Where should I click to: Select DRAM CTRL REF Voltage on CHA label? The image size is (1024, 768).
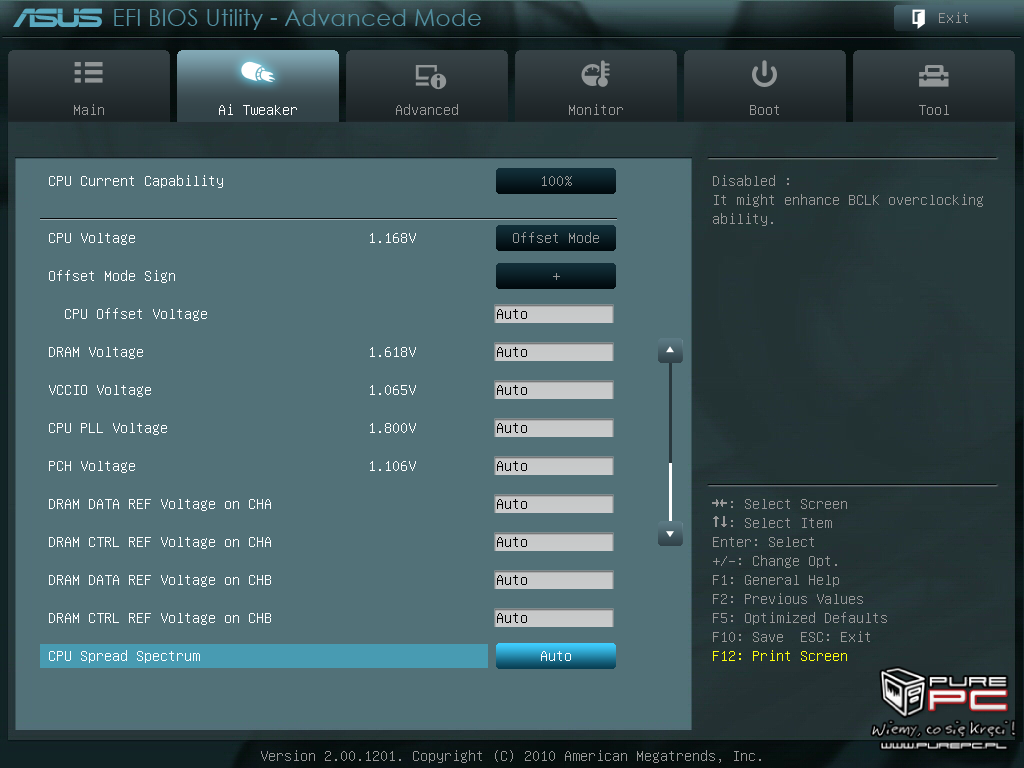[x=159, y=542]
